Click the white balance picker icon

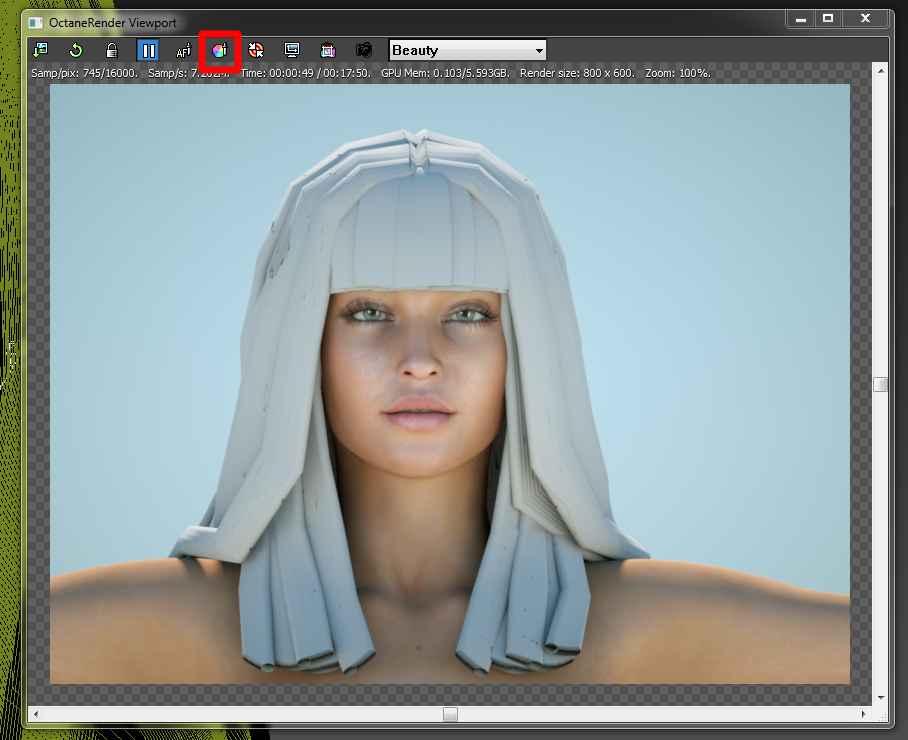pos(255,50)
